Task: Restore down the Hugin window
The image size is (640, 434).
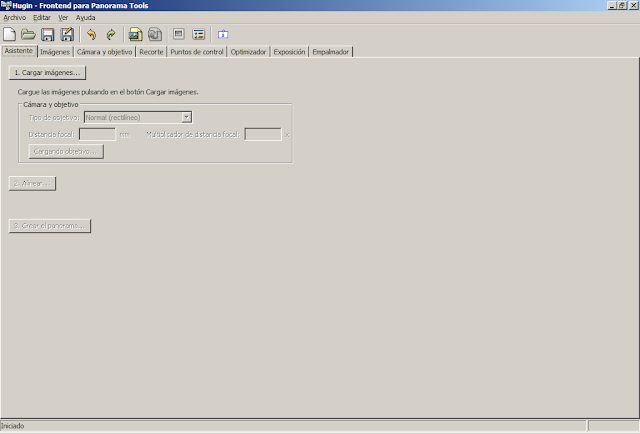Action: [622, 5]
